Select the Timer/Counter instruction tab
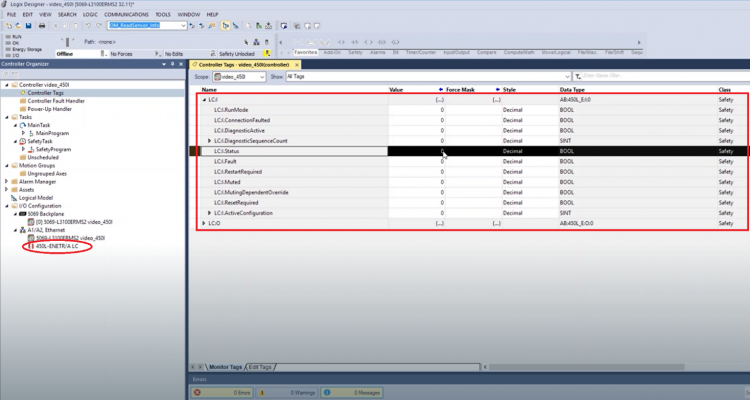Viewport: 750px width, 400px height. [421, 52]
